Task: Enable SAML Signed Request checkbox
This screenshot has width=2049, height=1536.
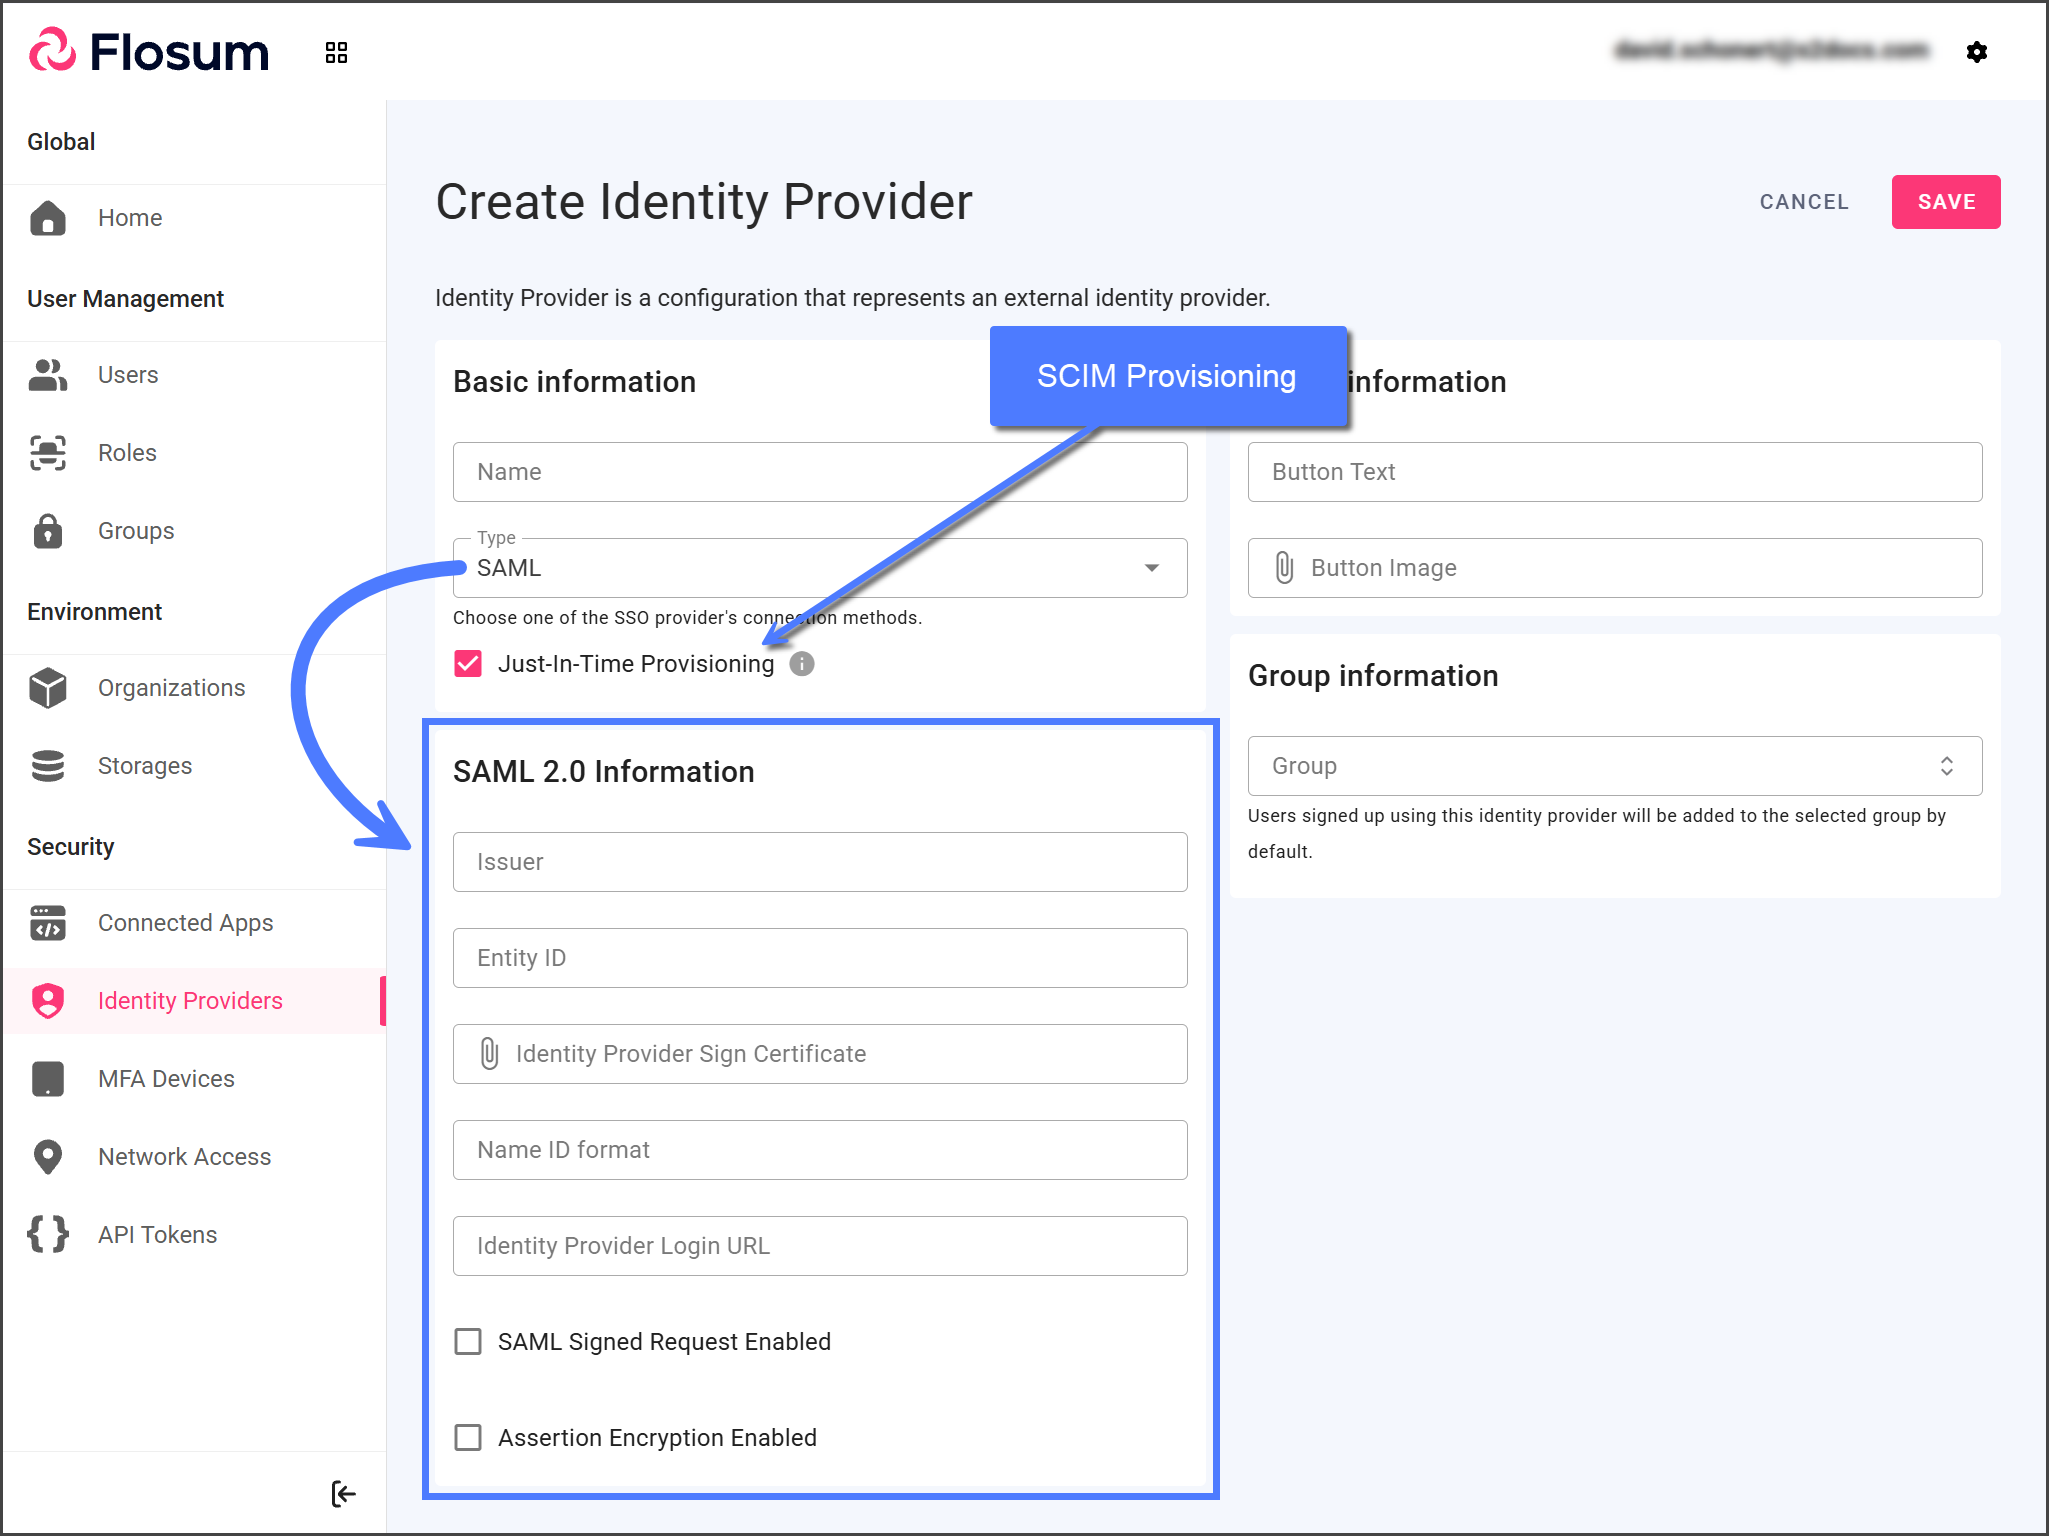Action: click(468, 1342)
